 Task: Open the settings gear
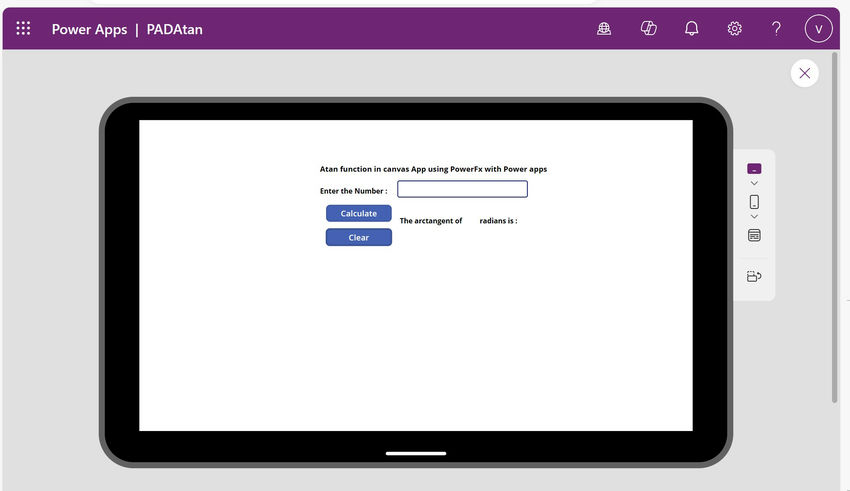point(735,28)
